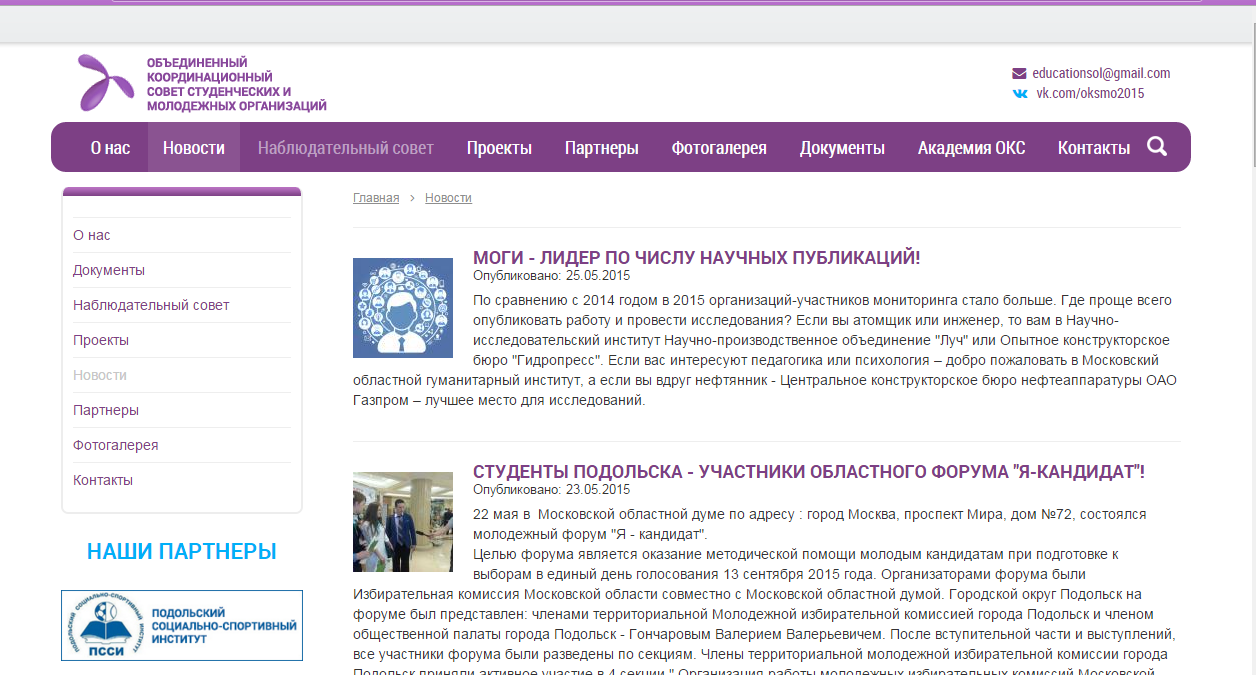Open the Я-КАНДИДАТ forum article headline
This screenshot has width=1256, height=675.
pyautogui.click(x=808, y=472)
